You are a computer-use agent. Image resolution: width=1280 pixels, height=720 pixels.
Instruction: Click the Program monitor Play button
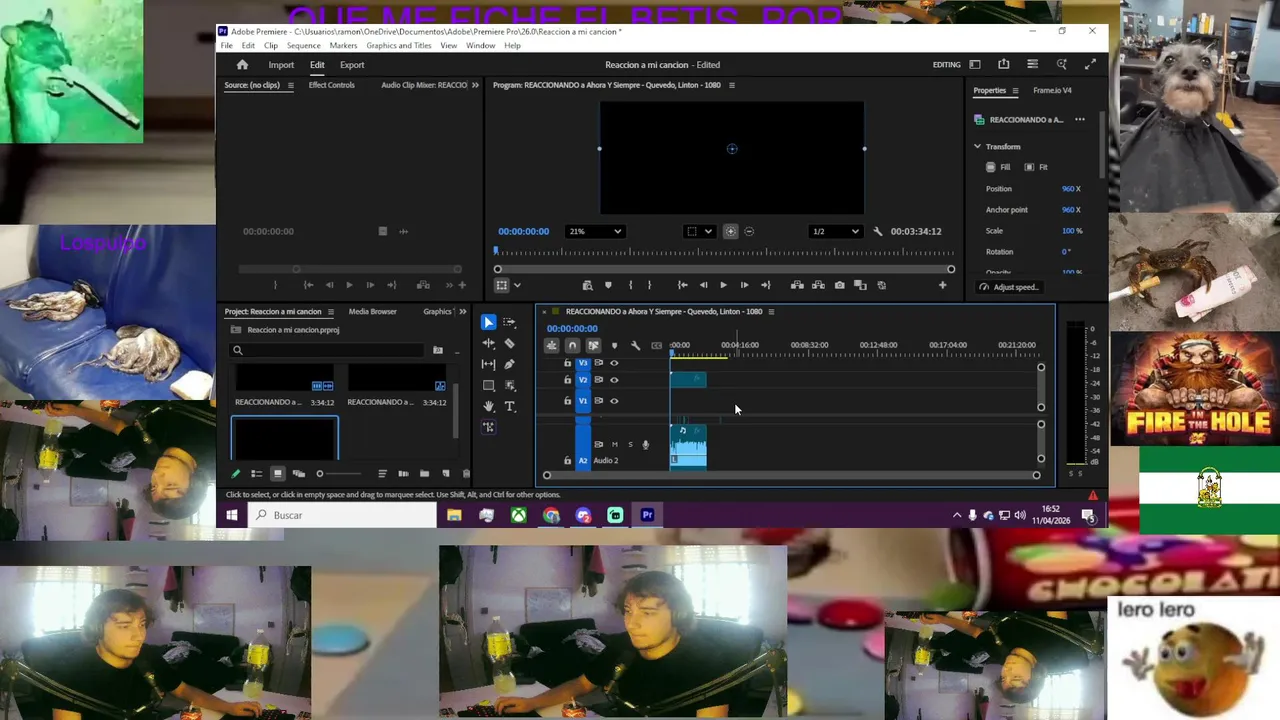[723, 285]
